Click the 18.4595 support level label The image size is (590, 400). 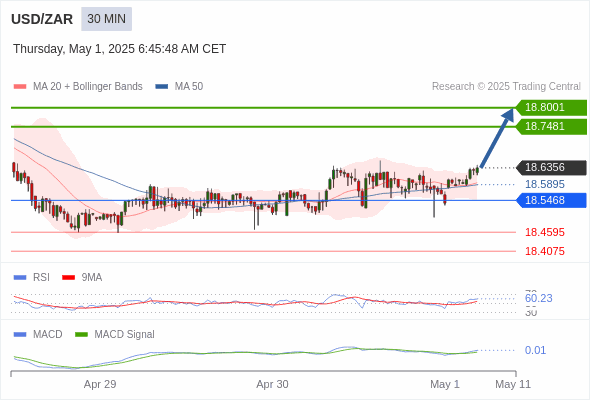[x=545, y=232]
